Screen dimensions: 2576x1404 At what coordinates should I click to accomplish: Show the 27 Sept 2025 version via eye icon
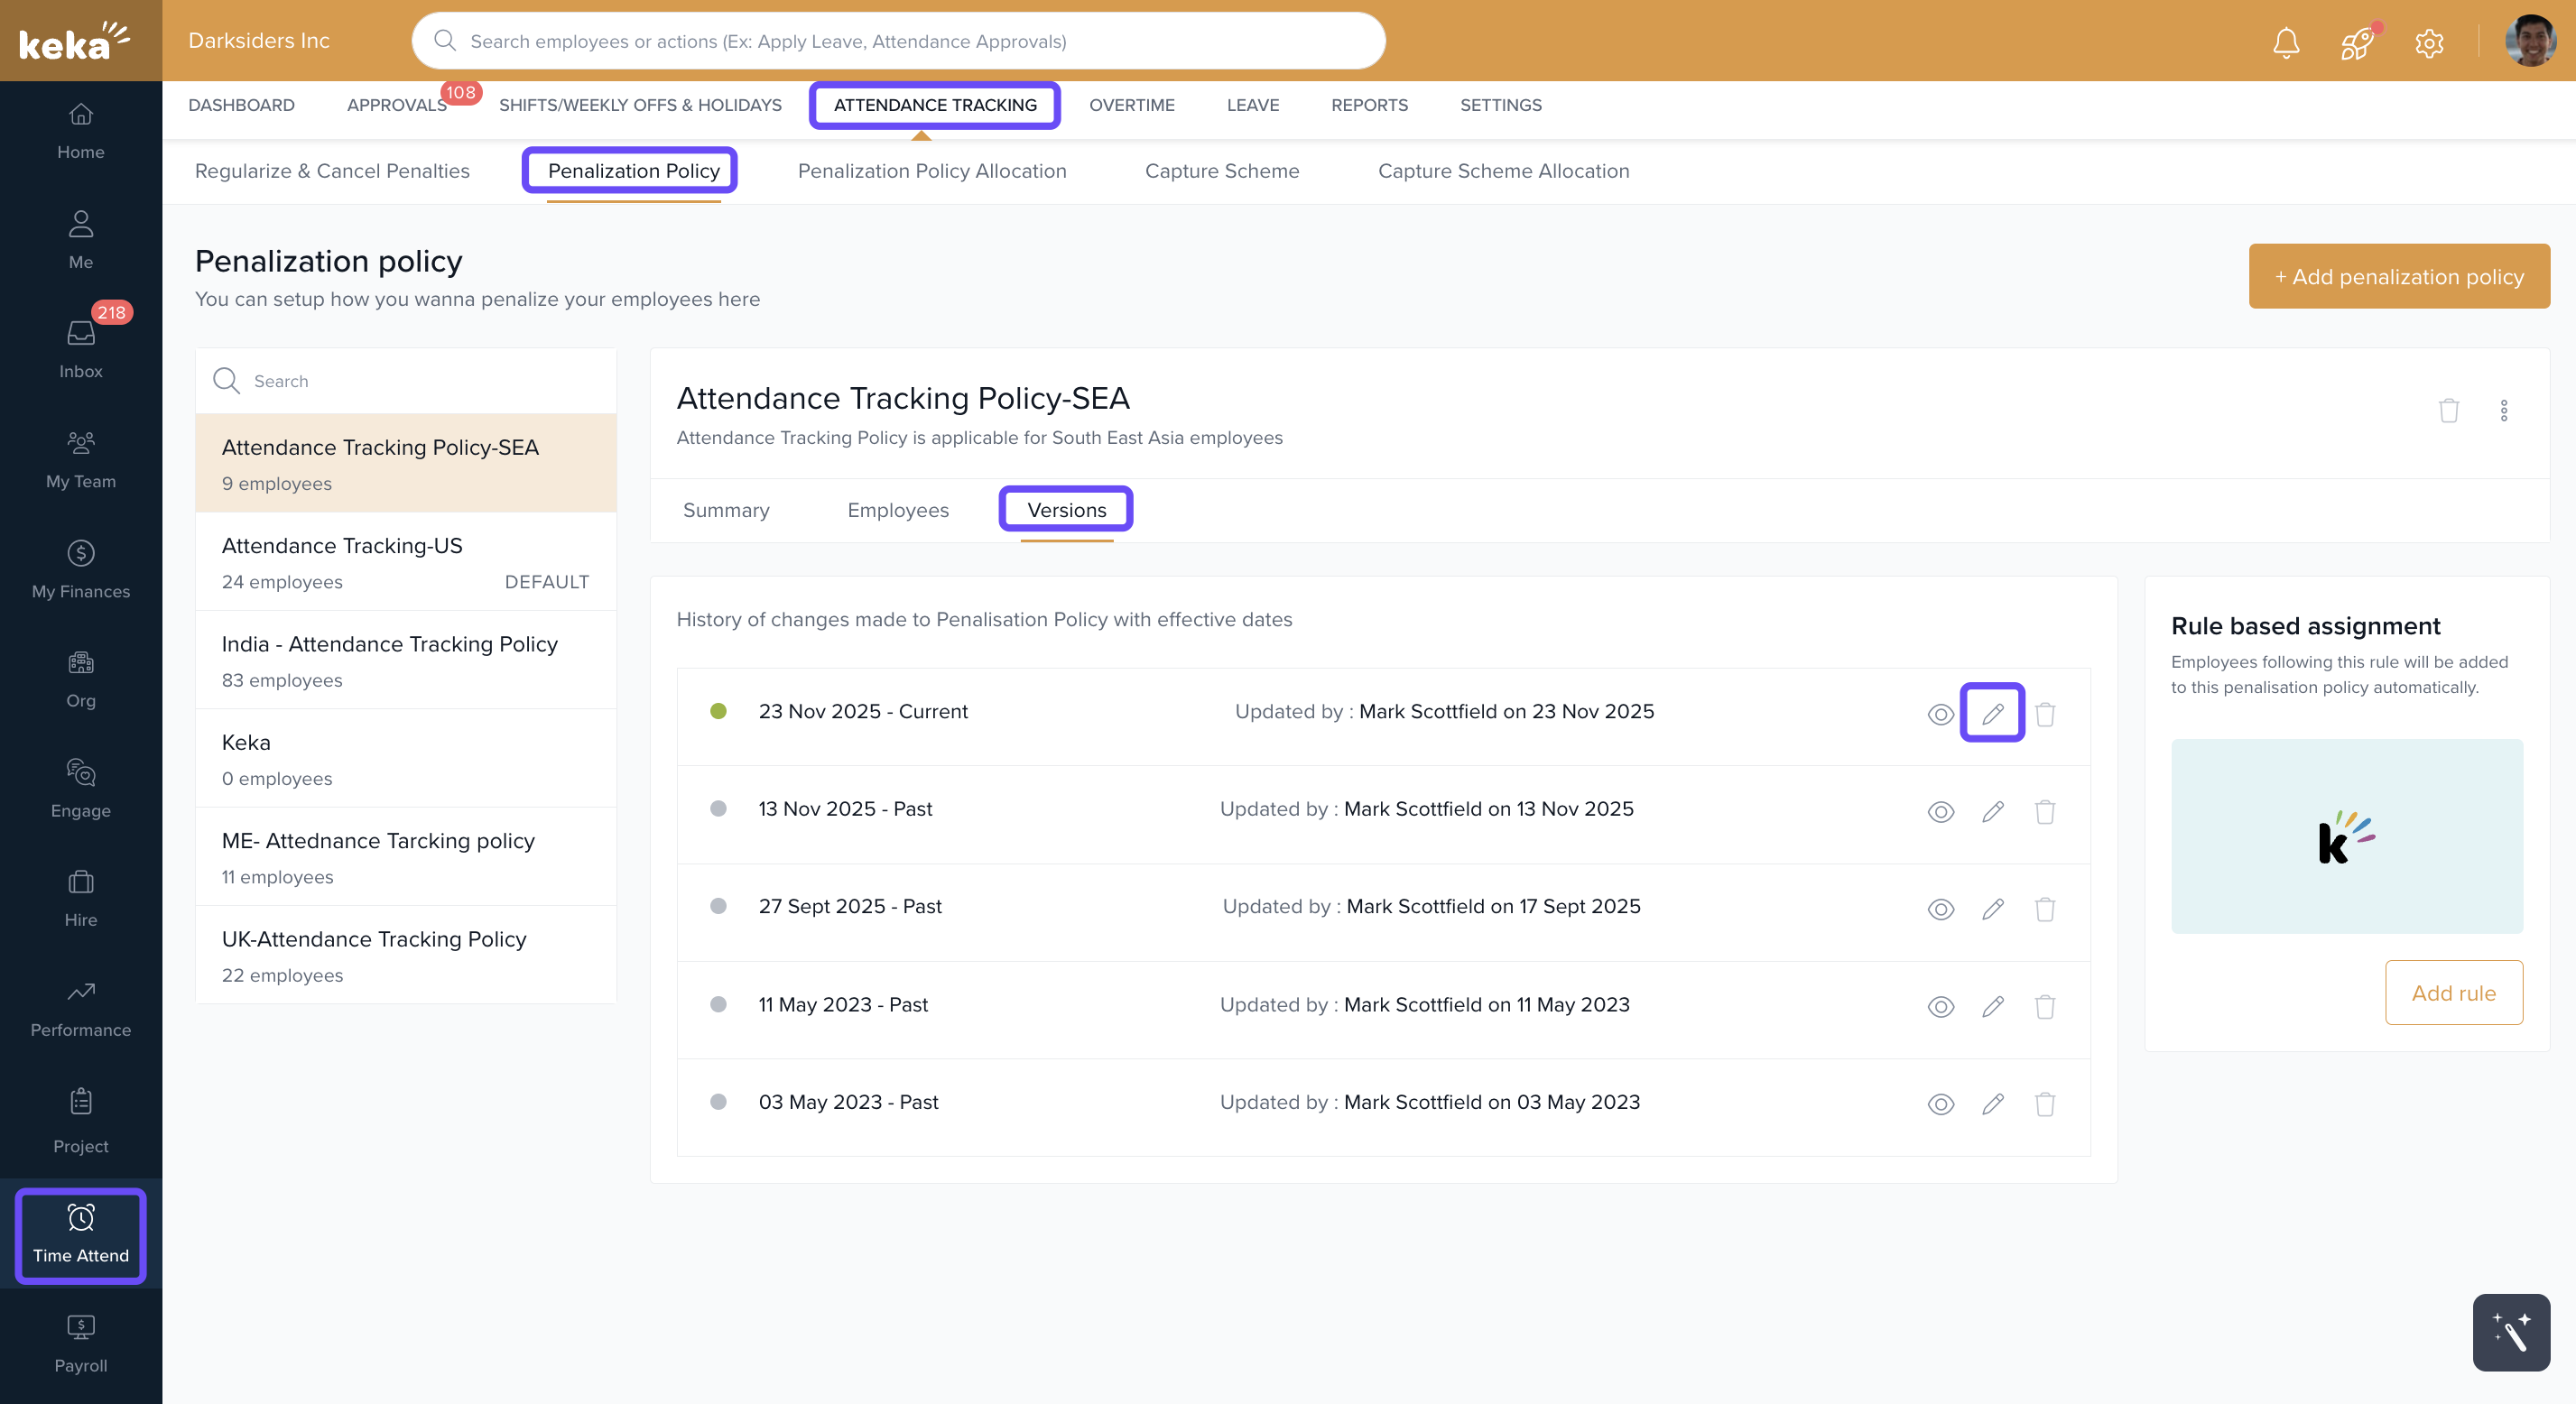1940,909
